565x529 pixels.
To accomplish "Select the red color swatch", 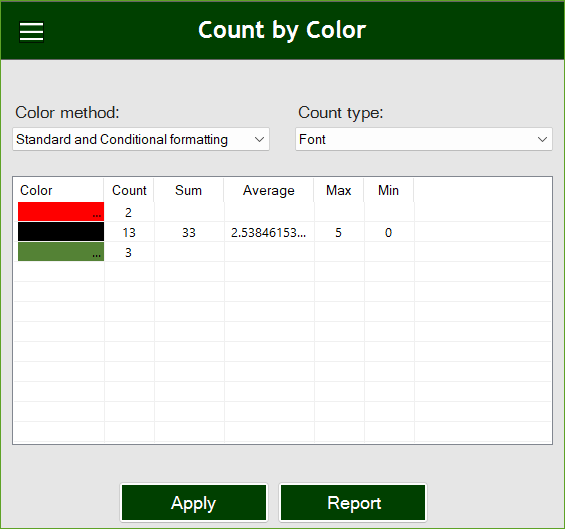I will click(61, 212).
